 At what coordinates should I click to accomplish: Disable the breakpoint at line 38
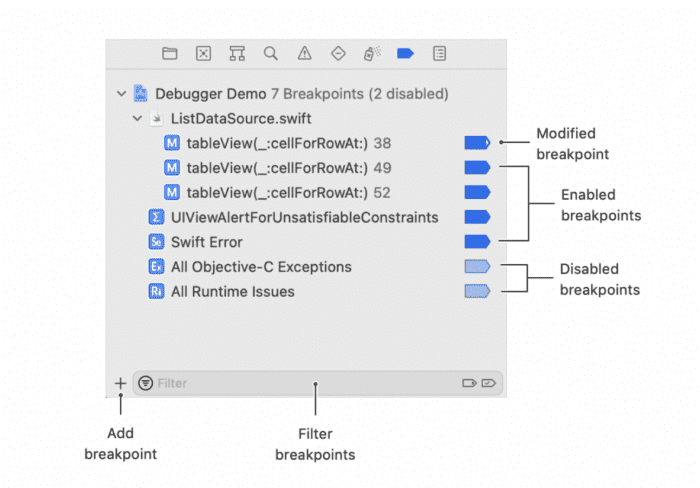pos(477,143)
